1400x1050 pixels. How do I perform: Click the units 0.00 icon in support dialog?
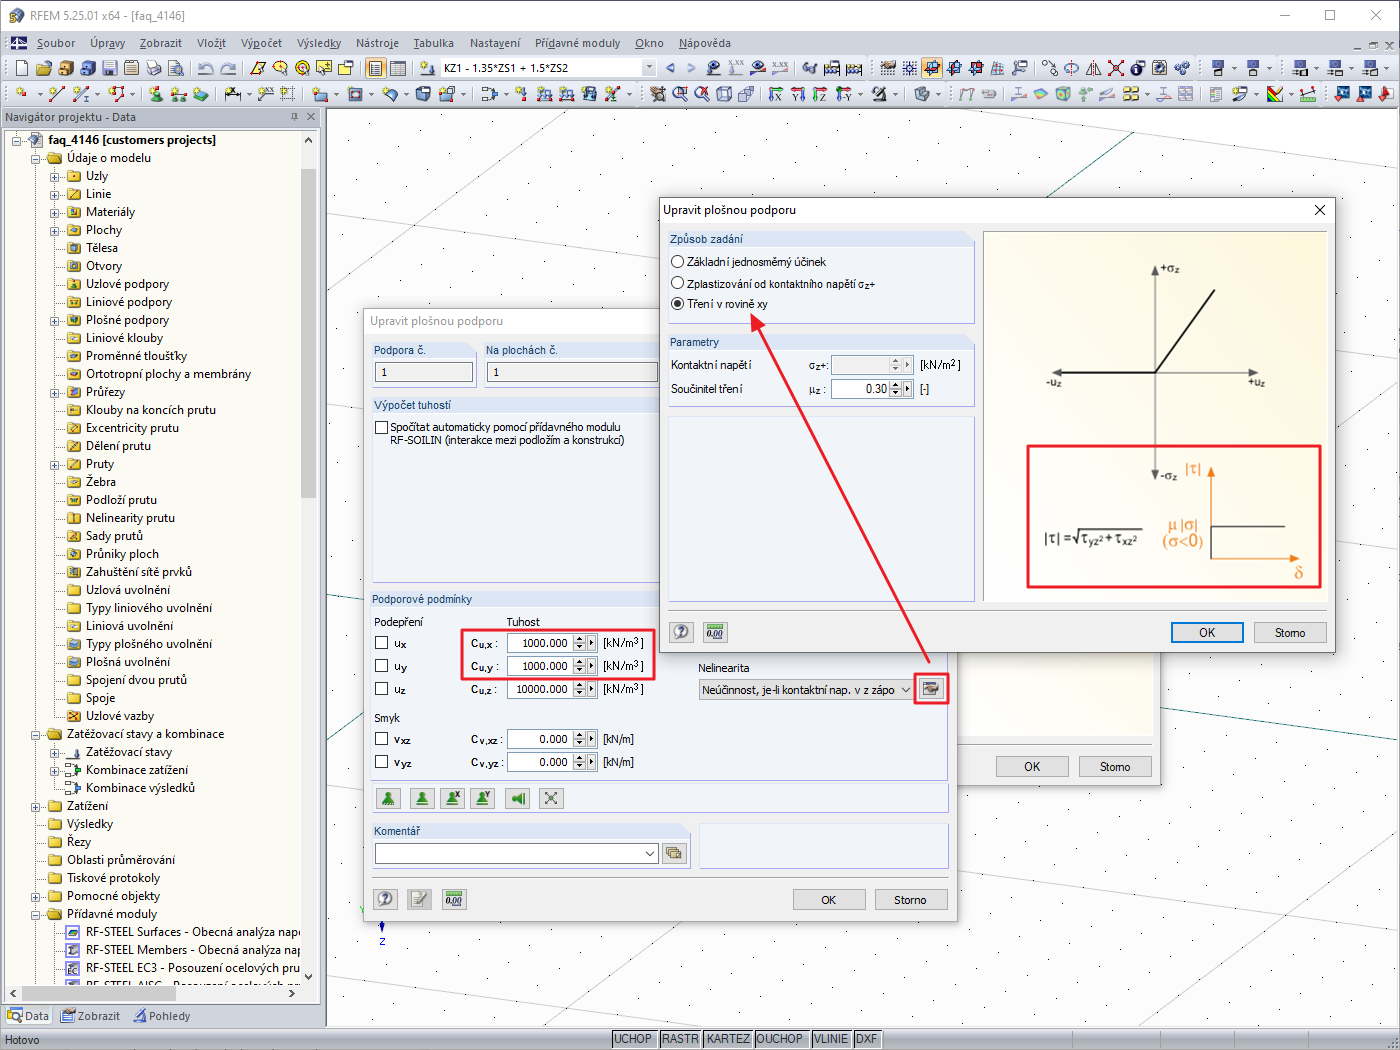454,899
